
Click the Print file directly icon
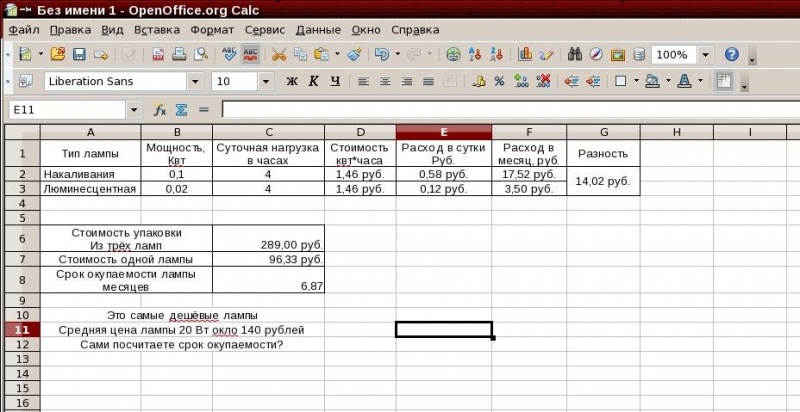coord(179,54)
